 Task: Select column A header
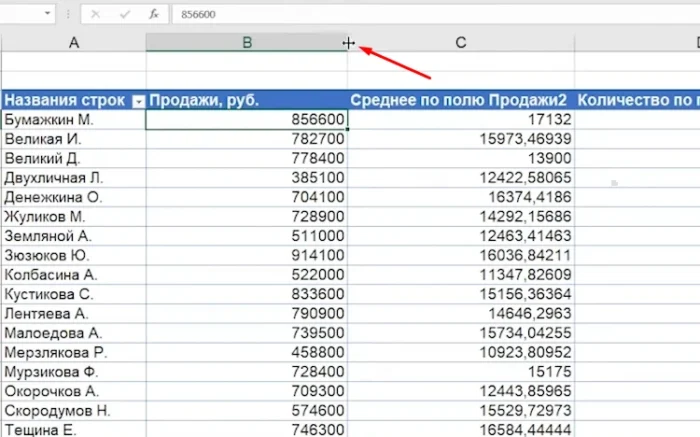73,42
